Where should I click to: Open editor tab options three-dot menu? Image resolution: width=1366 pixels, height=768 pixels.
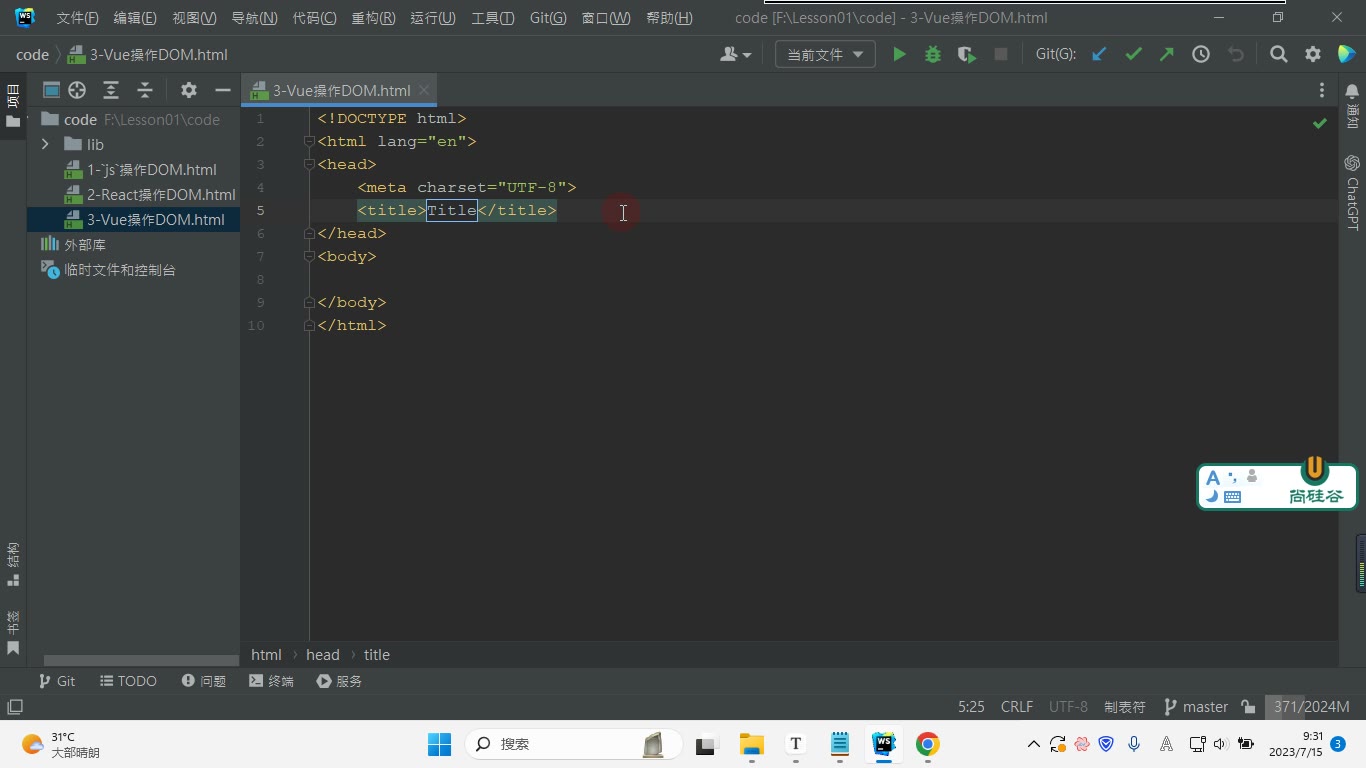point(1322,90)
